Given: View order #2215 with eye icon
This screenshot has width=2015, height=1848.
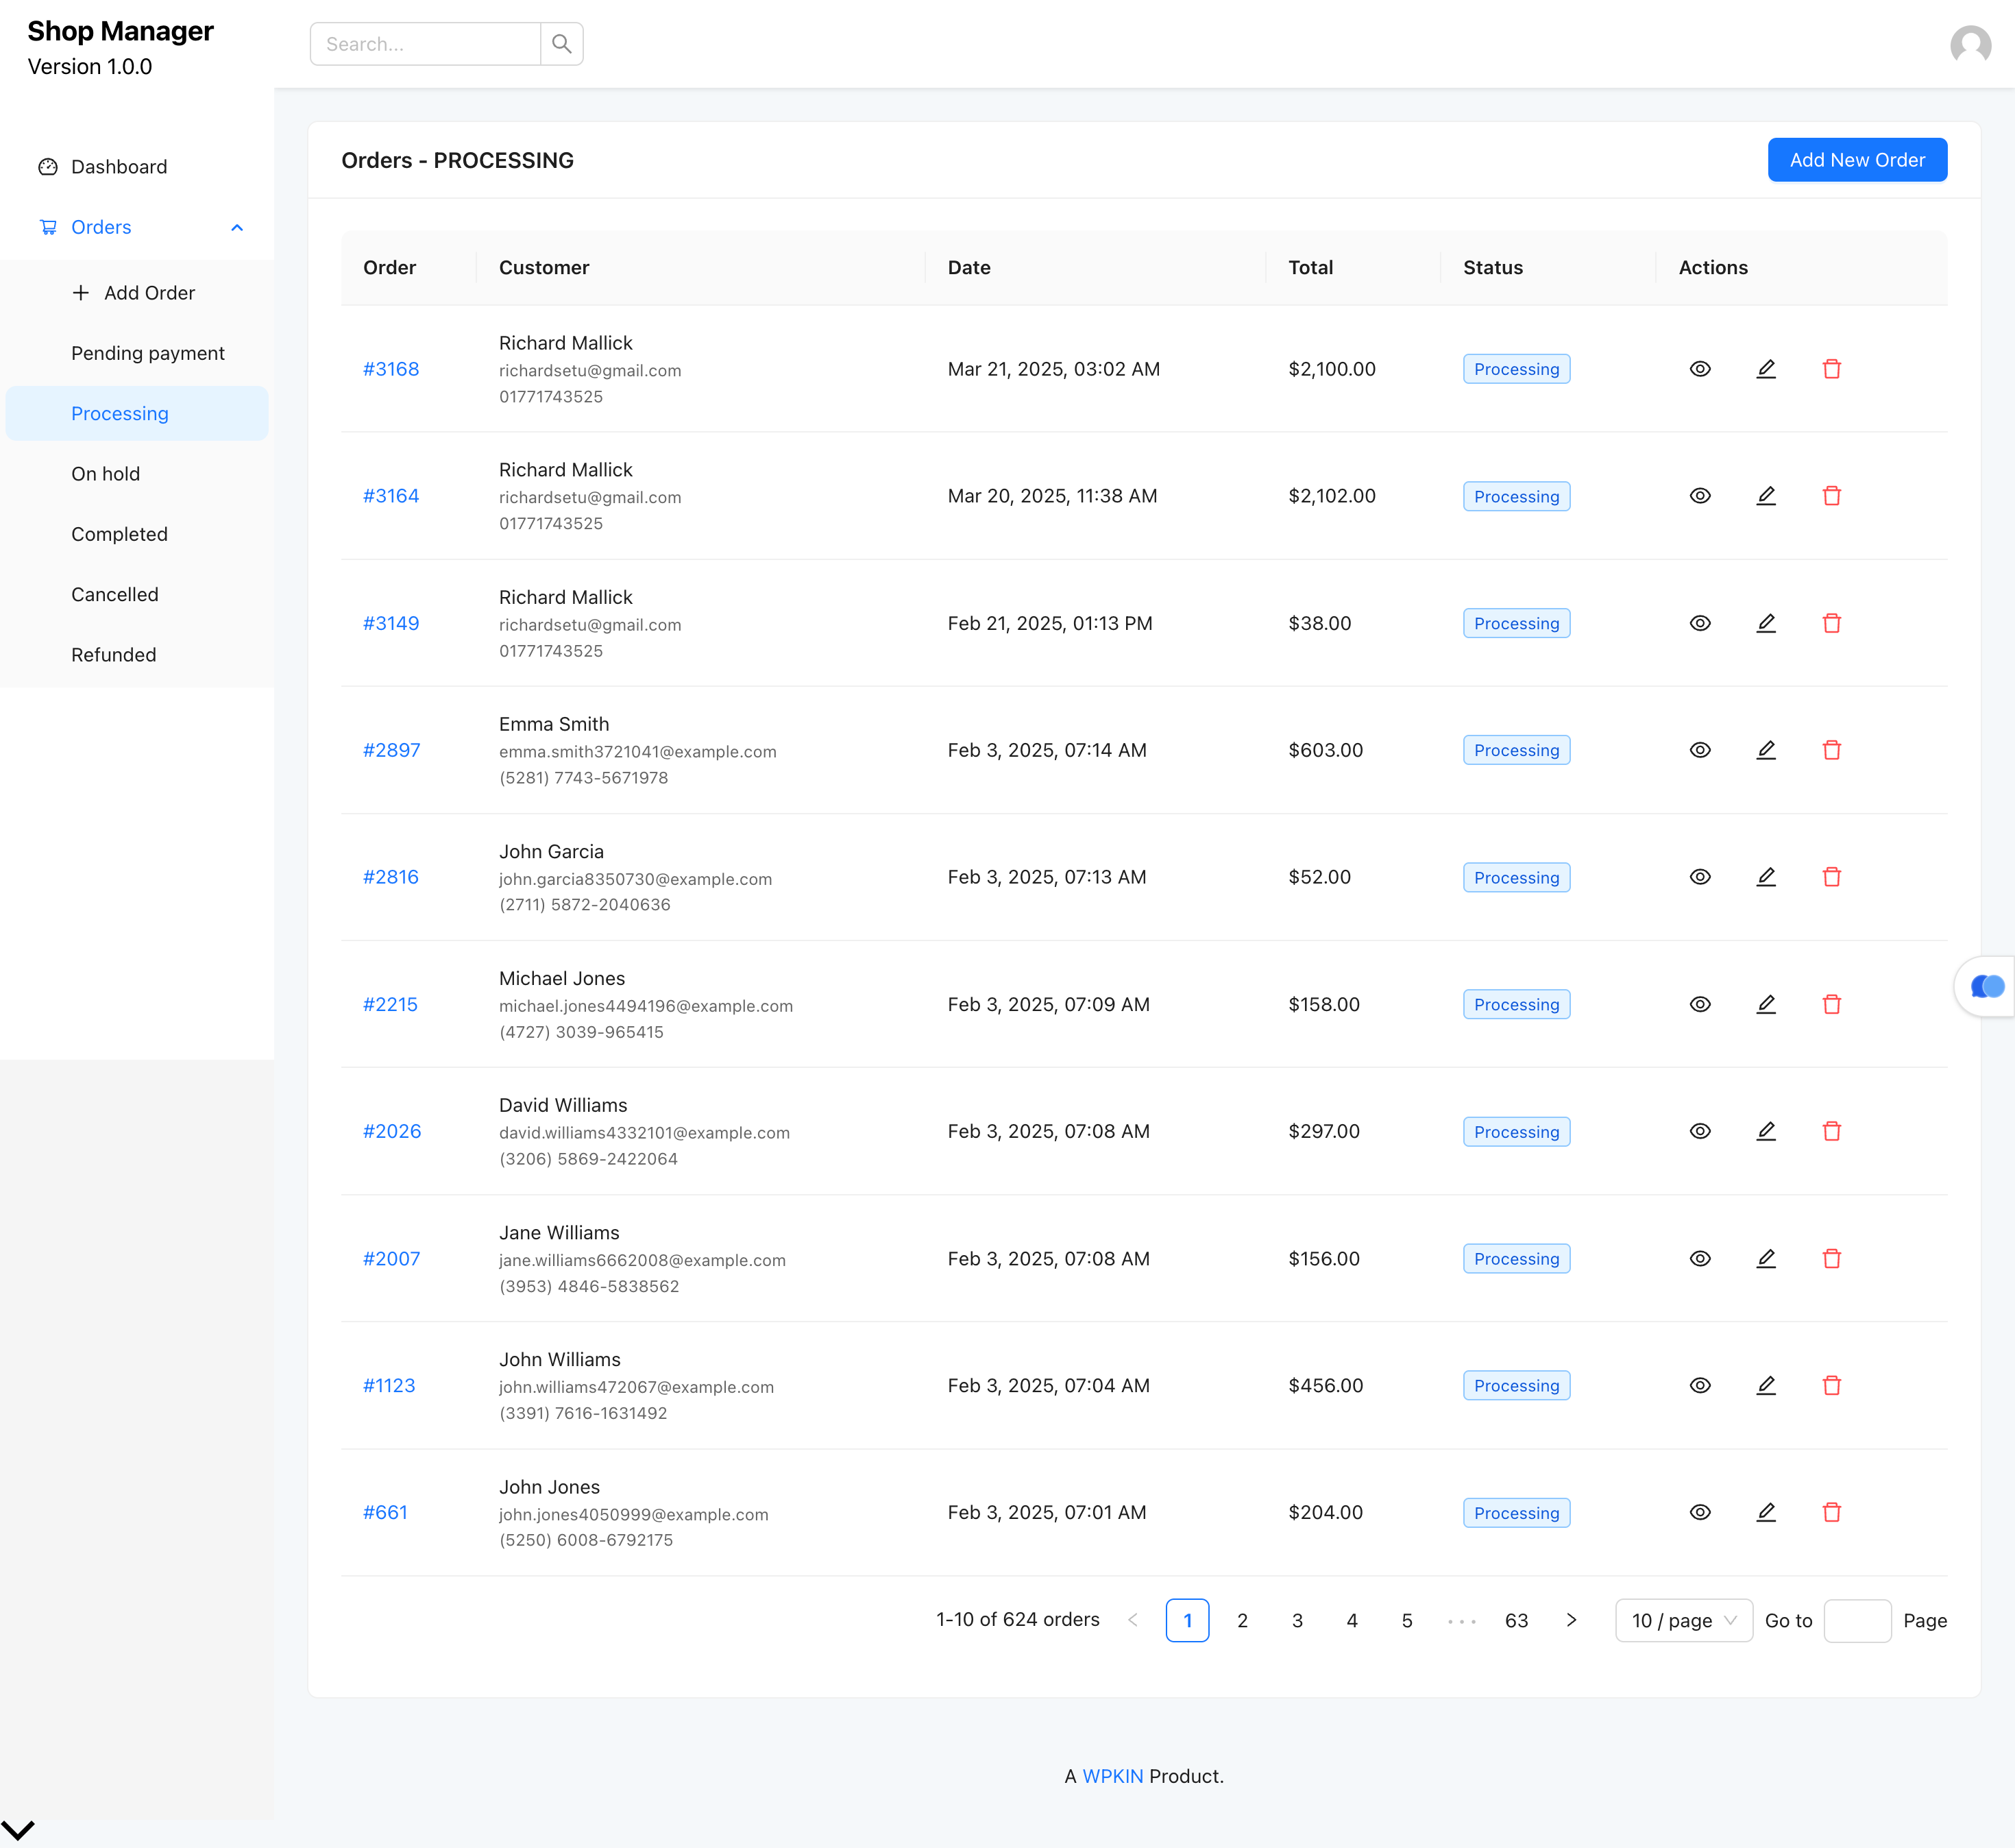Looking at the screenshot, I should pos(1700,1004).
